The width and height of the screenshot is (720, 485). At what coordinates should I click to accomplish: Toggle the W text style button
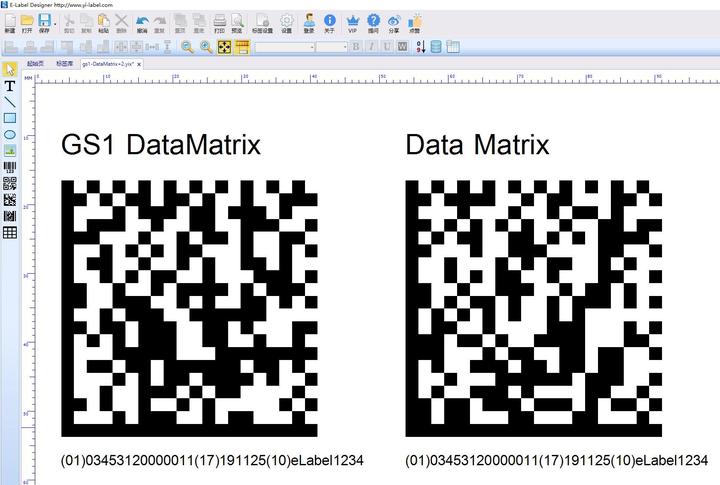tap(403, 47)
